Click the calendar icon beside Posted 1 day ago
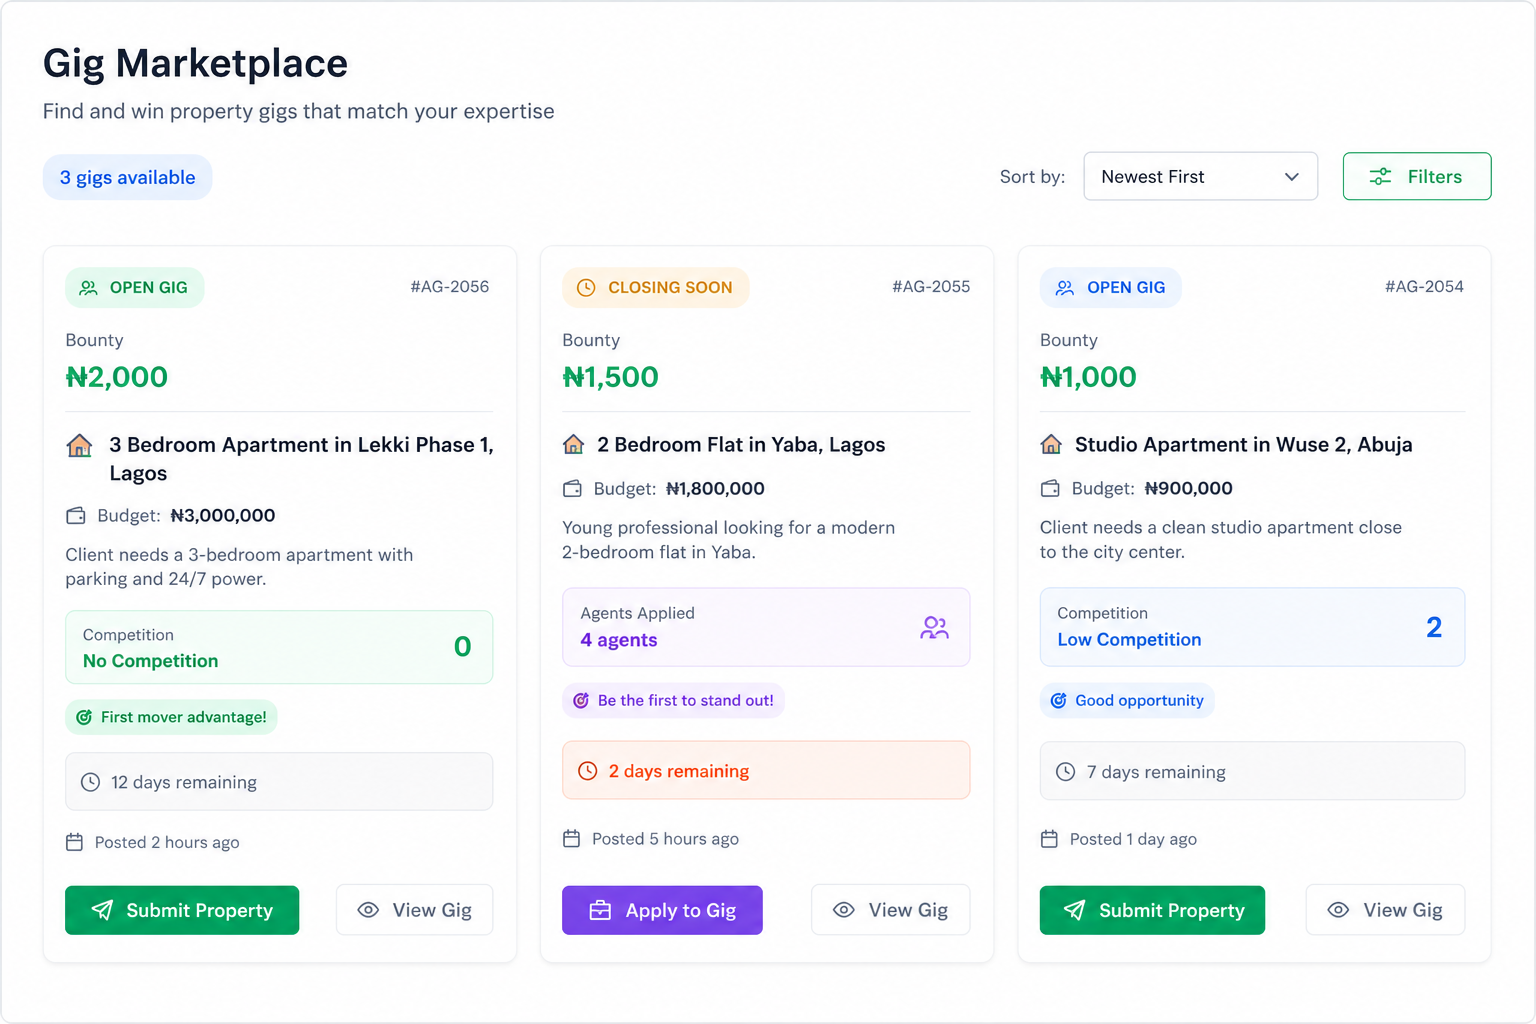The height and width of the screenshot is (1024, 1536). [x=1049, y=839]
